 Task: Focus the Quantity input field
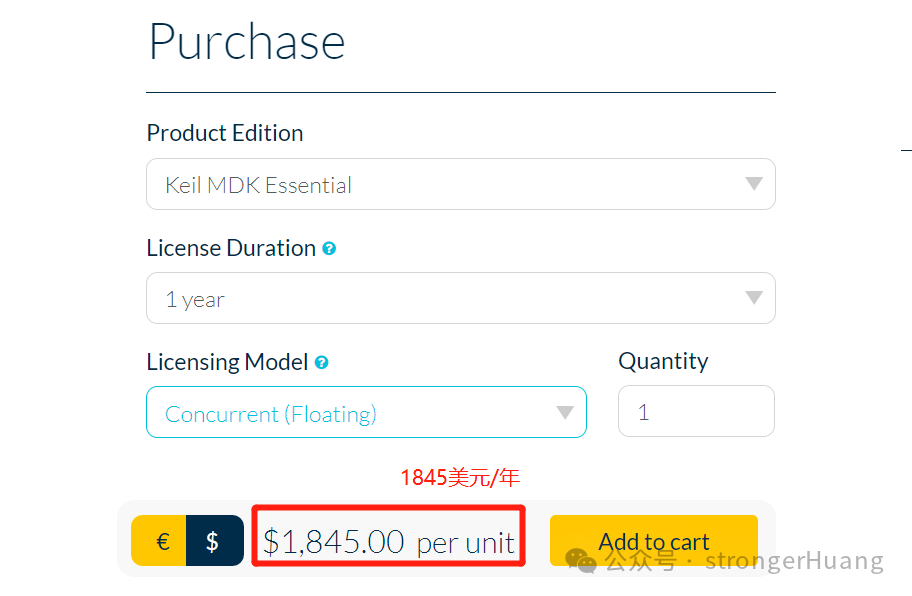click(x=696, y=411)
